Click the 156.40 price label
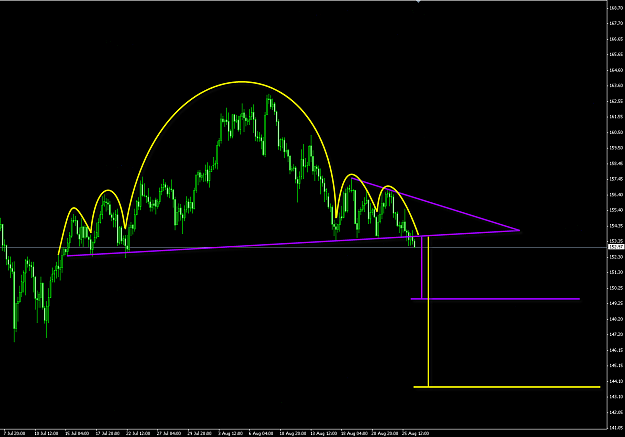 pyautogui.click(x=616, y=195)
